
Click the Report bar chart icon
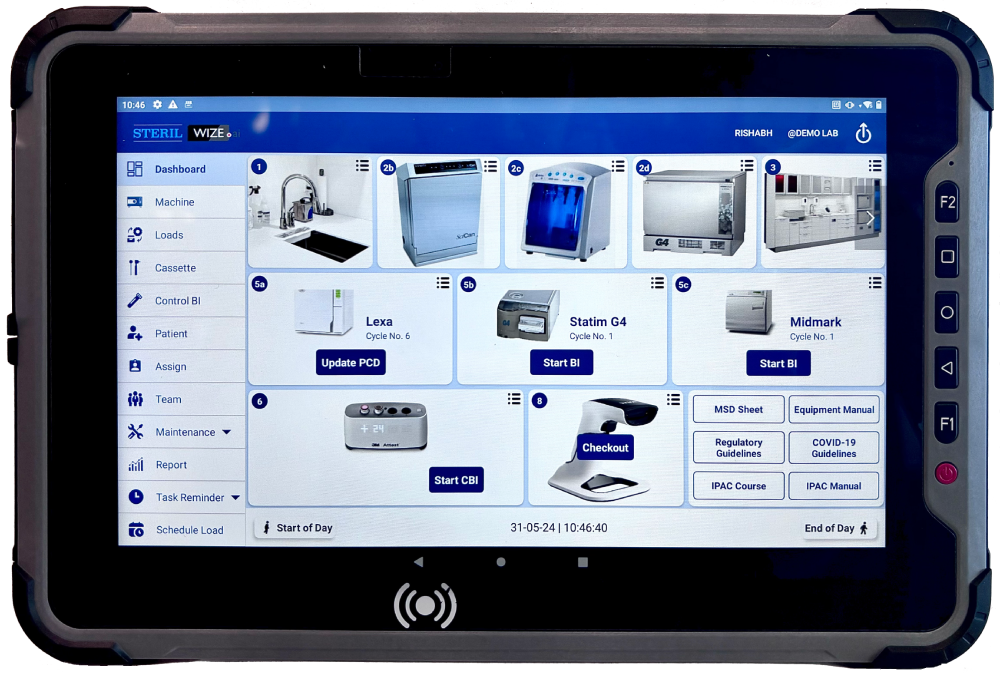click(x=135, y=465)
